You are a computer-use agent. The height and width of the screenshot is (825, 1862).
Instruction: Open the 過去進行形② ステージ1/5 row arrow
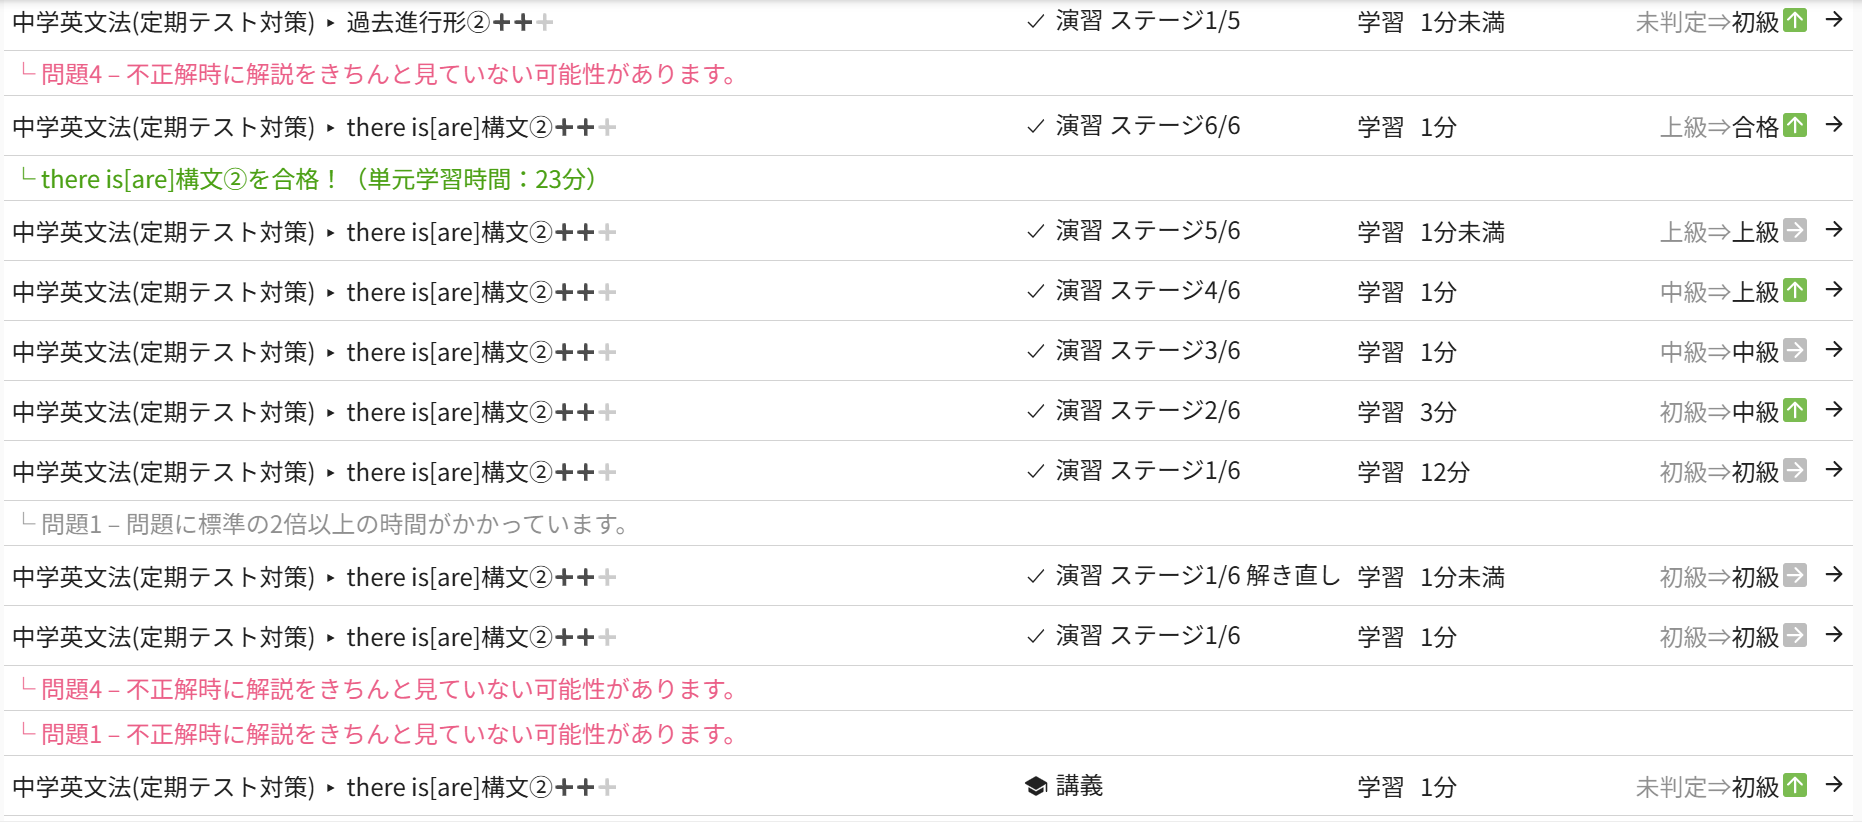point(1834,20)
